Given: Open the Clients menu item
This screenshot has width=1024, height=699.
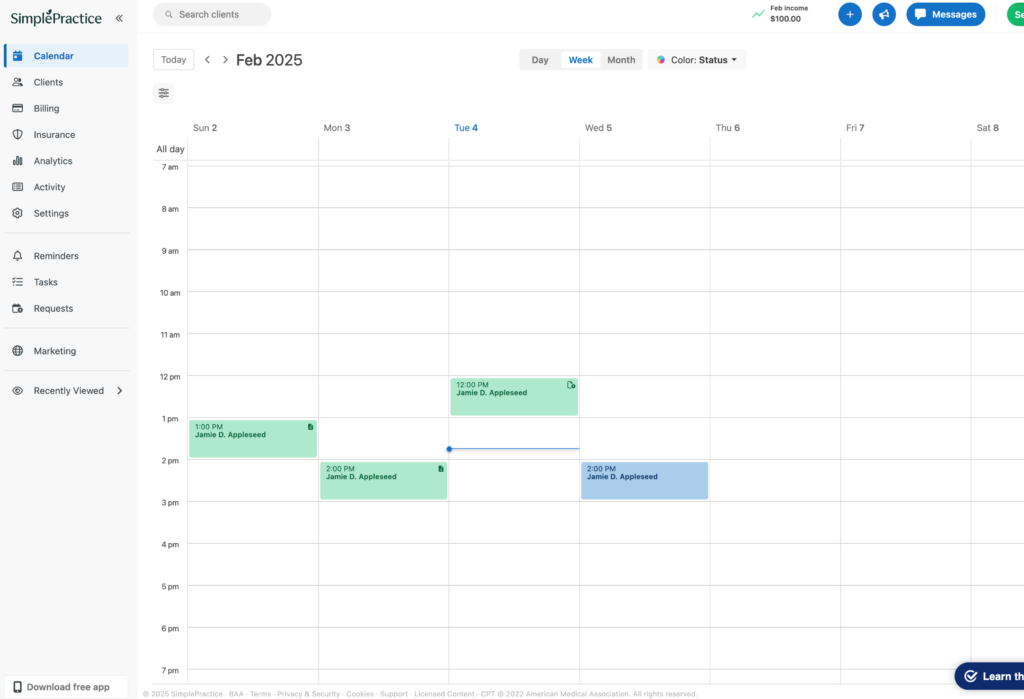Looking at the screenshot, I should click(48, 82).
